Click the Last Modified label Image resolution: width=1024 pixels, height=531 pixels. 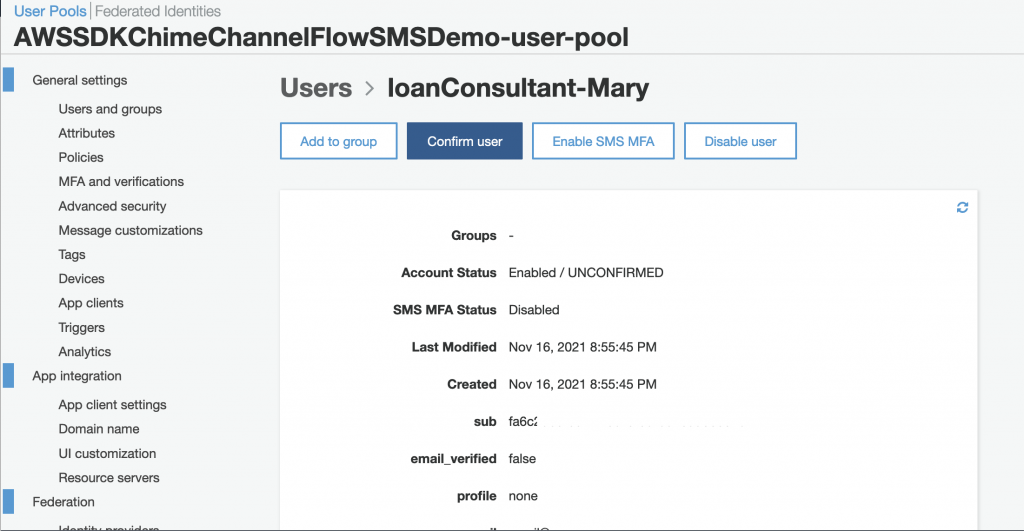click(x=454, y=347)
